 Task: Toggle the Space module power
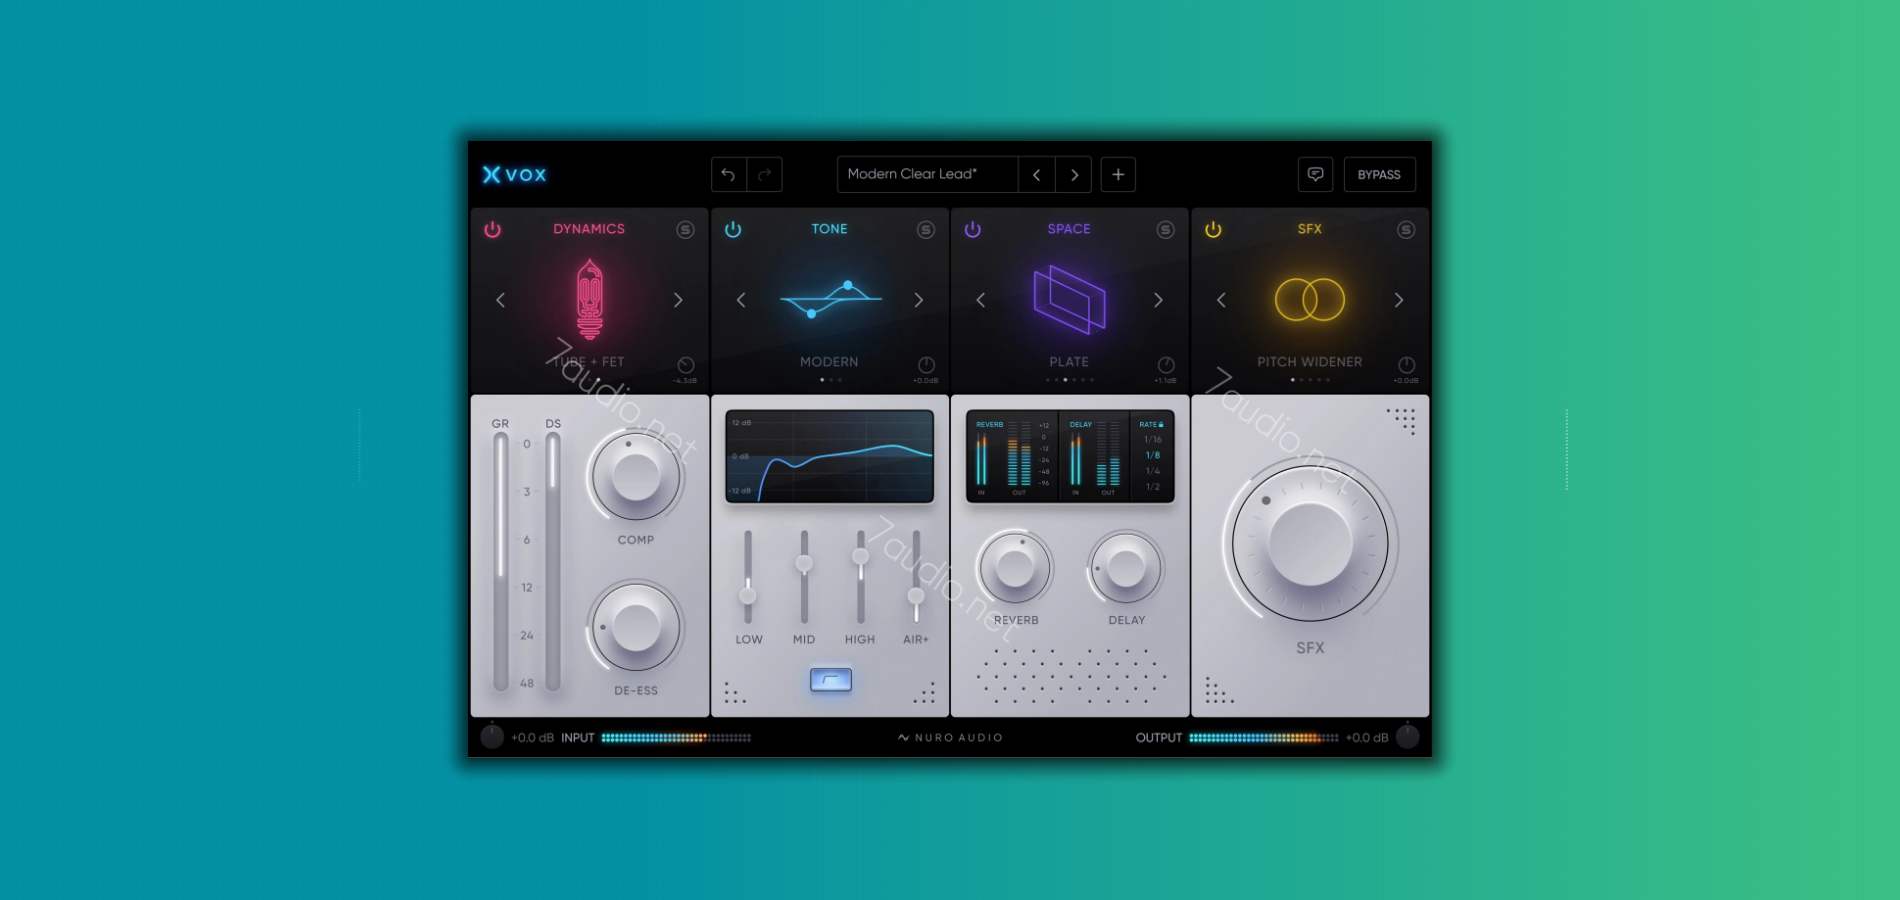coord(972,229)
